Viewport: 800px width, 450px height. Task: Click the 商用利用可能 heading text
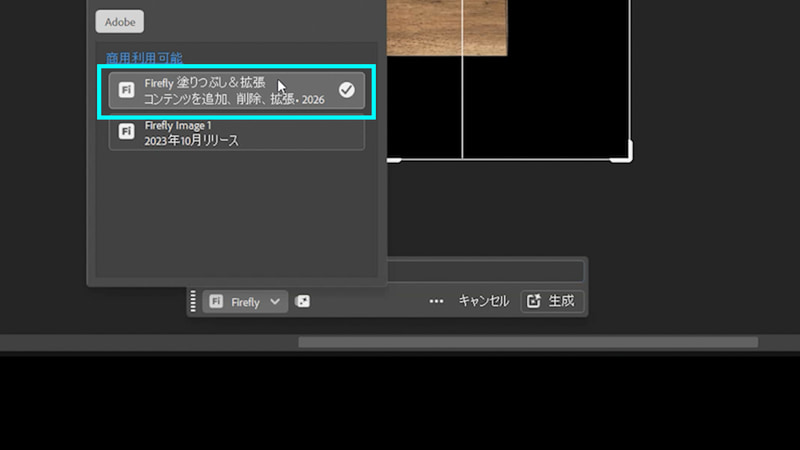tap(144, 58)
